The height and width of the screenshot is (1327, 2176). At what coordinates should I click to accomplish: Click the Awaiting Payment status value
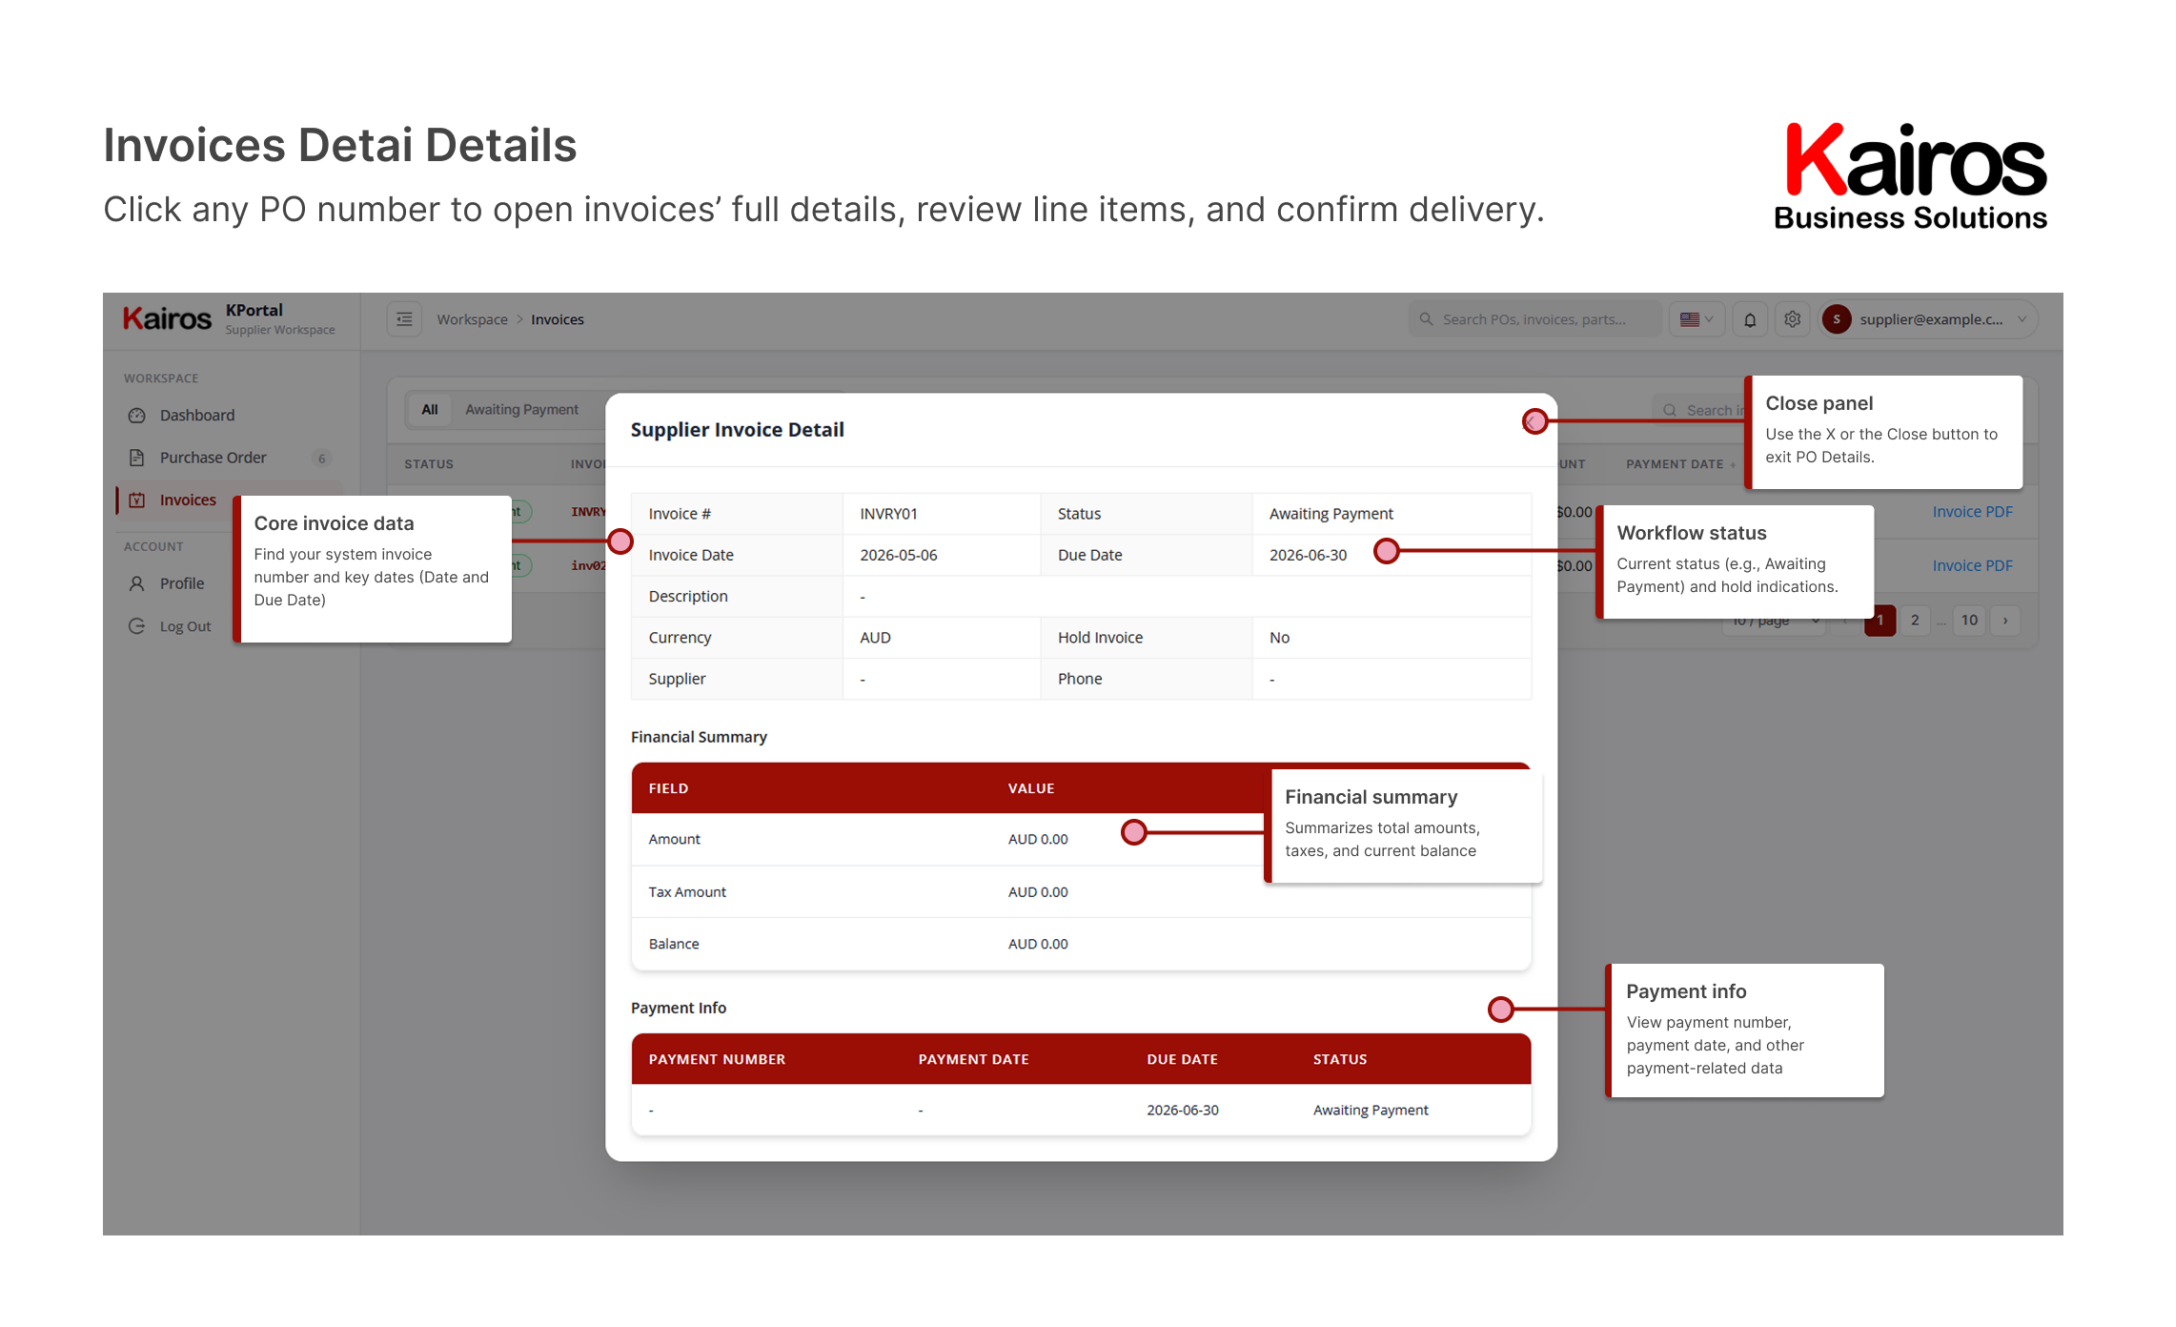(x=1330, y=514)
